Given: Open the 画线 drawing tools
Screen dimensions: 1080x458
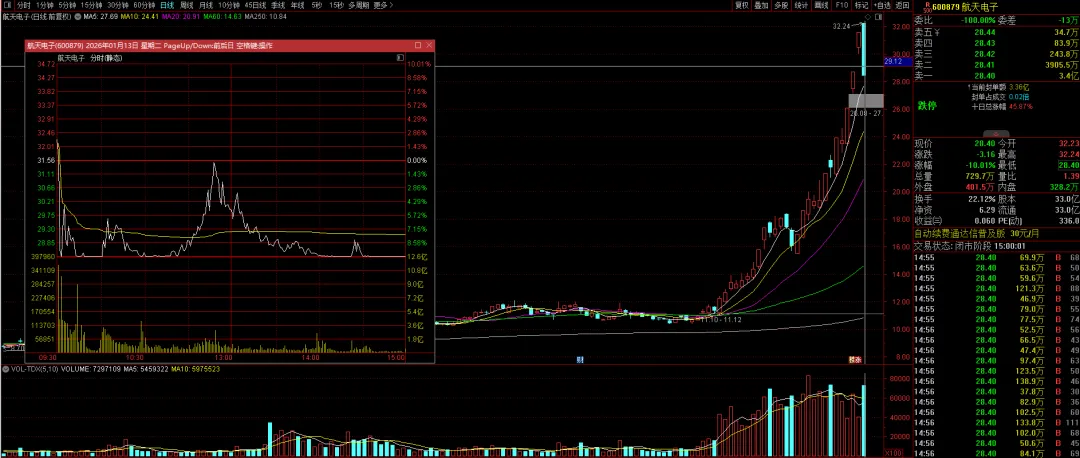Looking at the screenshot, I should click(822, 5).
